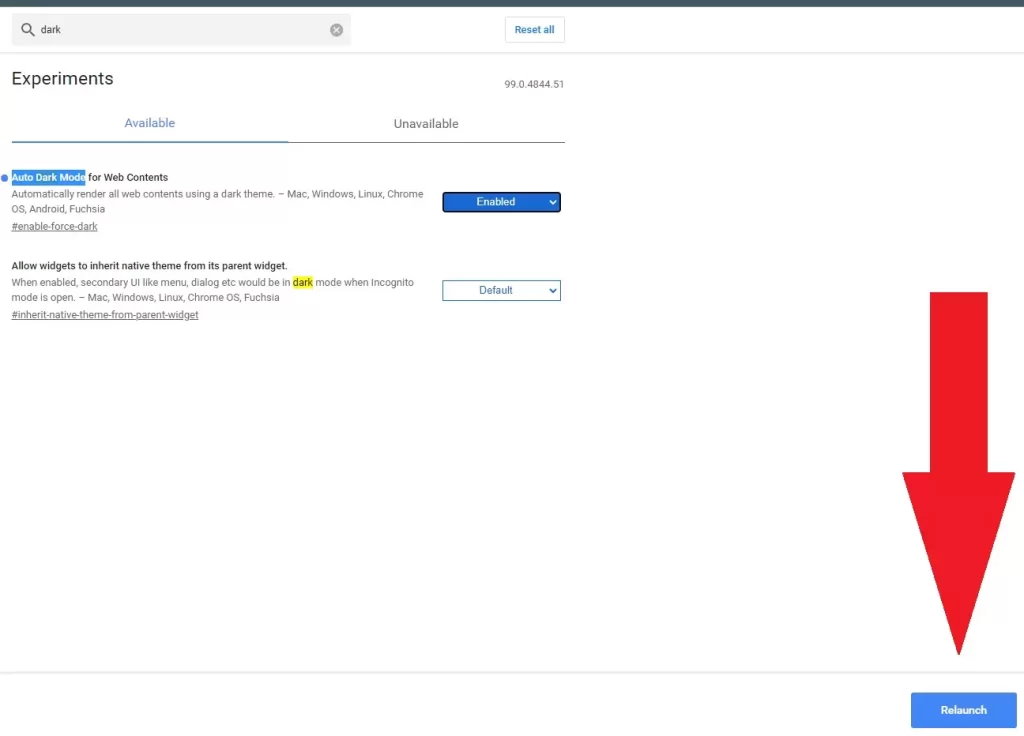This screenshot has height=736, width=1024.
Task: Click the "Allow widgets to inherit native theme" title
Action: click(149, 266)
